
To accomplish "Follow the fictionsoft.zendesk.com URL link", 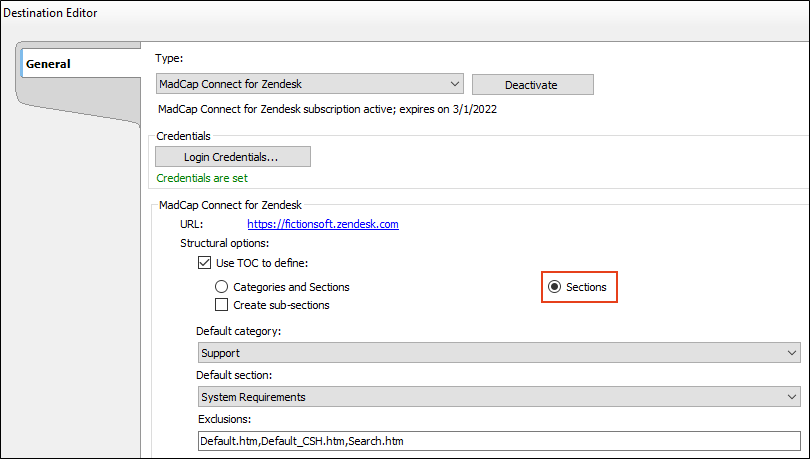I will pyautogui.click(x=323, y=224).
